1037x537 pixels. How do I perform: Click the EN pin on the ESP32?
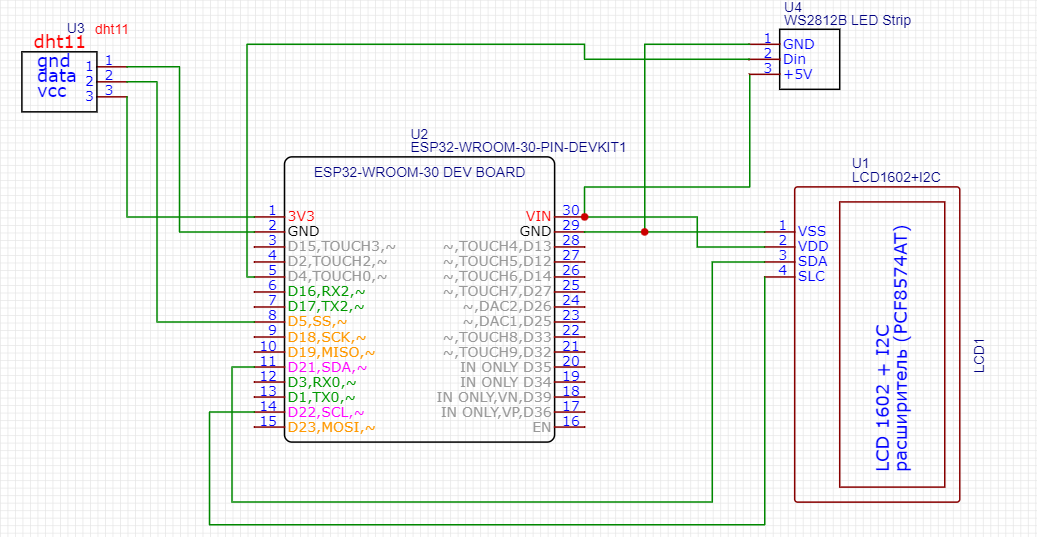coord(542,428)
